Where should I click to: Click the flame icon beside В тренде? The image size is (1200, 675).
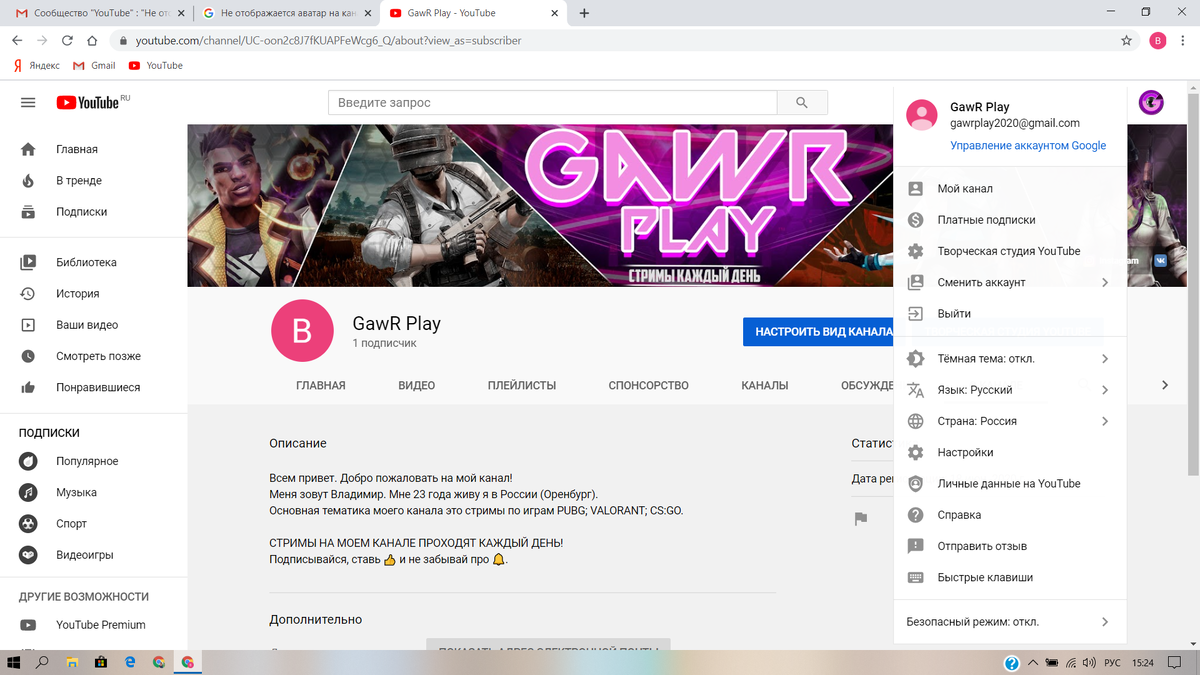coord(28,180)
